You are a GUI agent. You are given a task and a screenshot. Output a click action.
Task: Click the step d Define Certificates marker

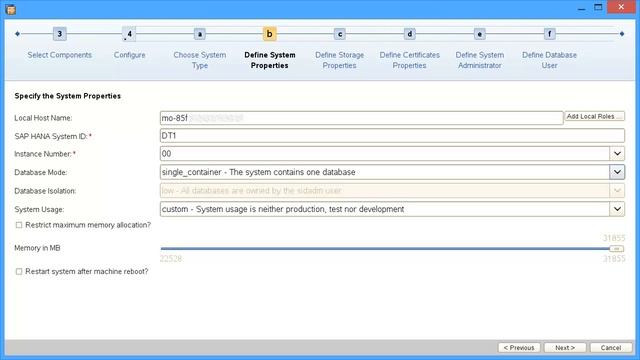[409, 34]
